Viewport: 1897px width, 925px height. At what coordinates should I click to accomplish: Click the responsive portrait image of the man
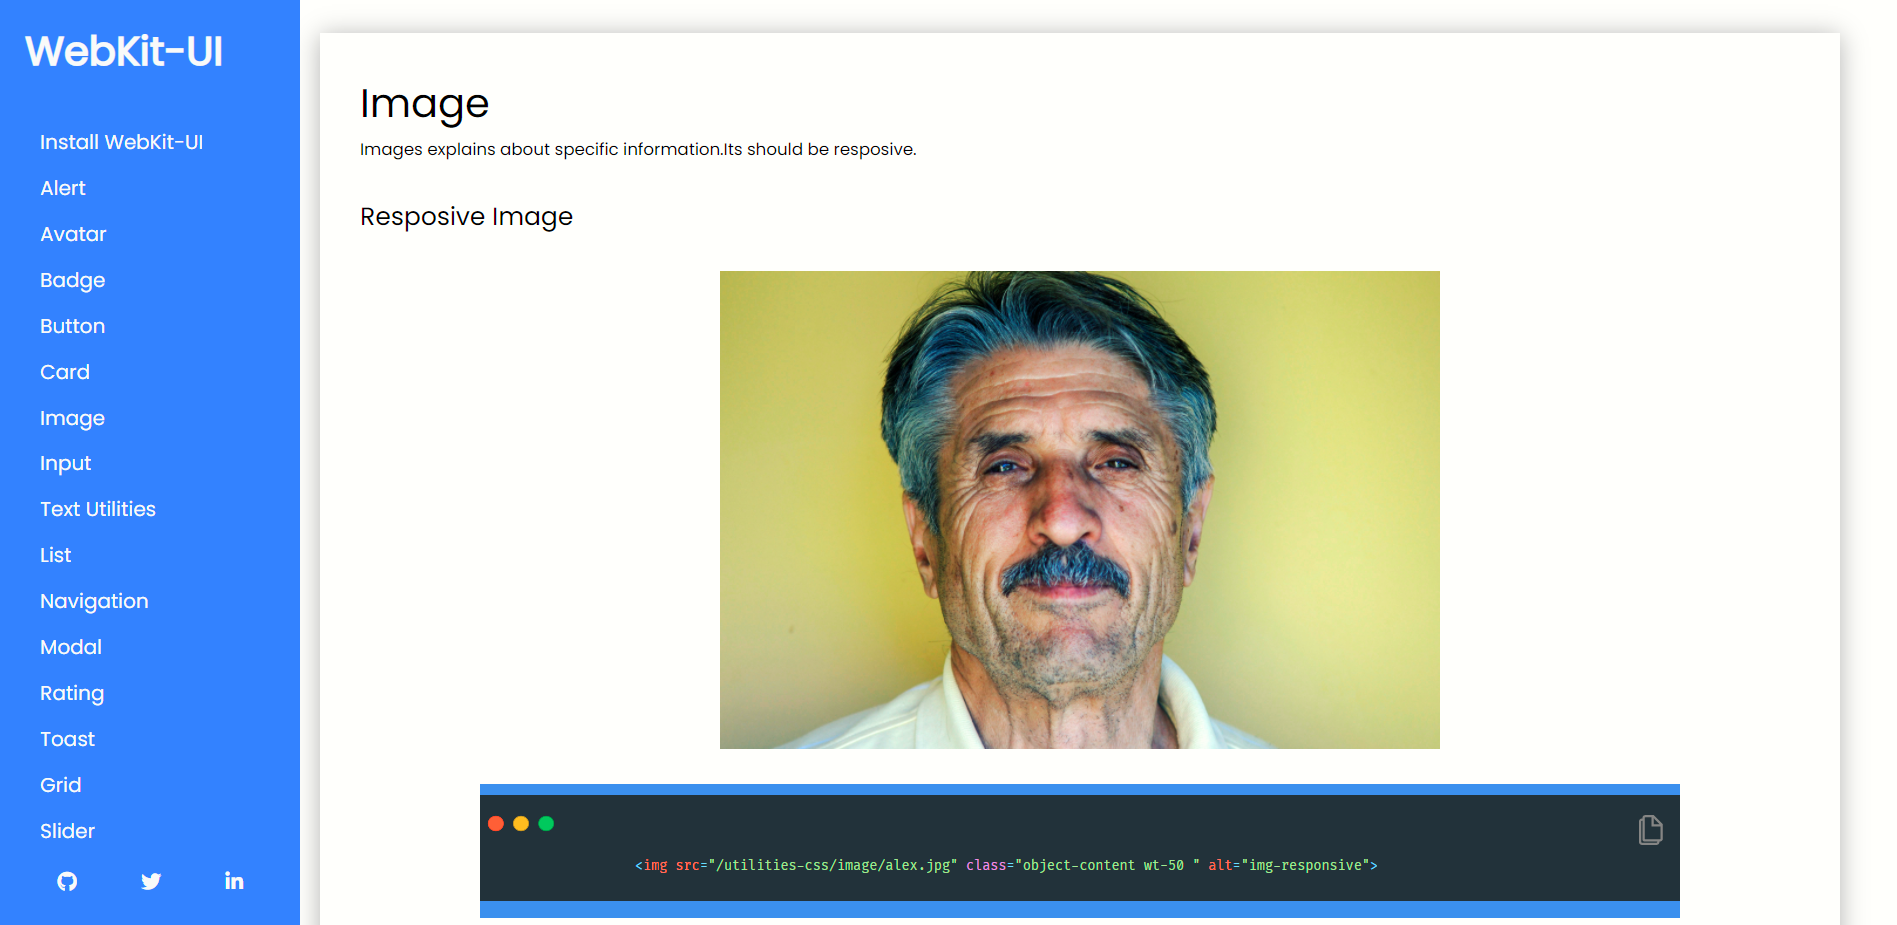(1079, 509)
